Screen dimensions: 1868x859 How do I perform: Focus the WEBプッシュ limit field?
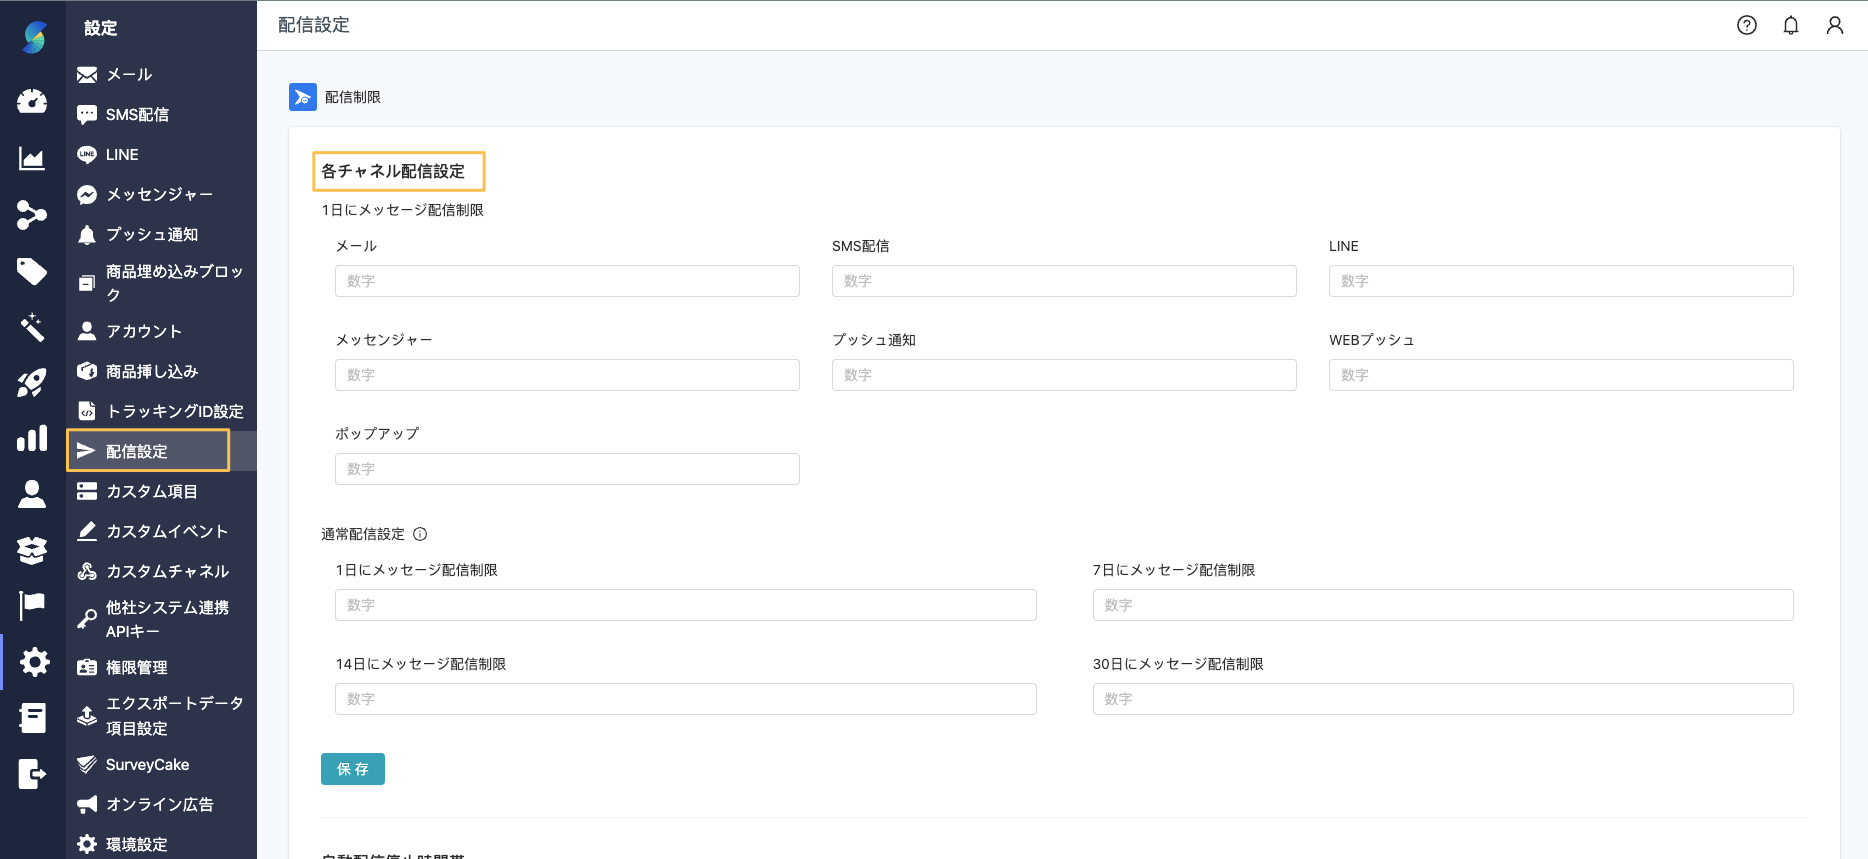1561,375
